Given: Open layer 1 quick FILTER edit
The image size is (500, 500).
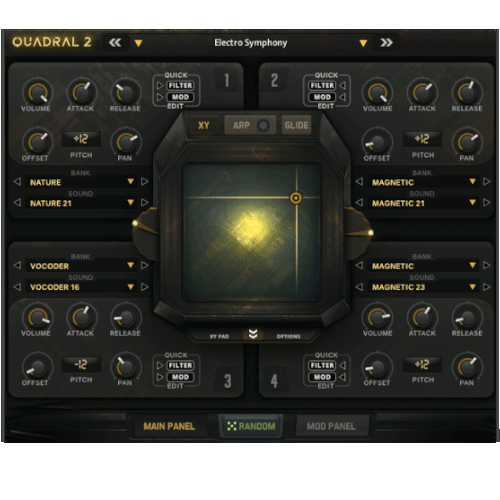Looking at the screenshot, I should (180, 85).
